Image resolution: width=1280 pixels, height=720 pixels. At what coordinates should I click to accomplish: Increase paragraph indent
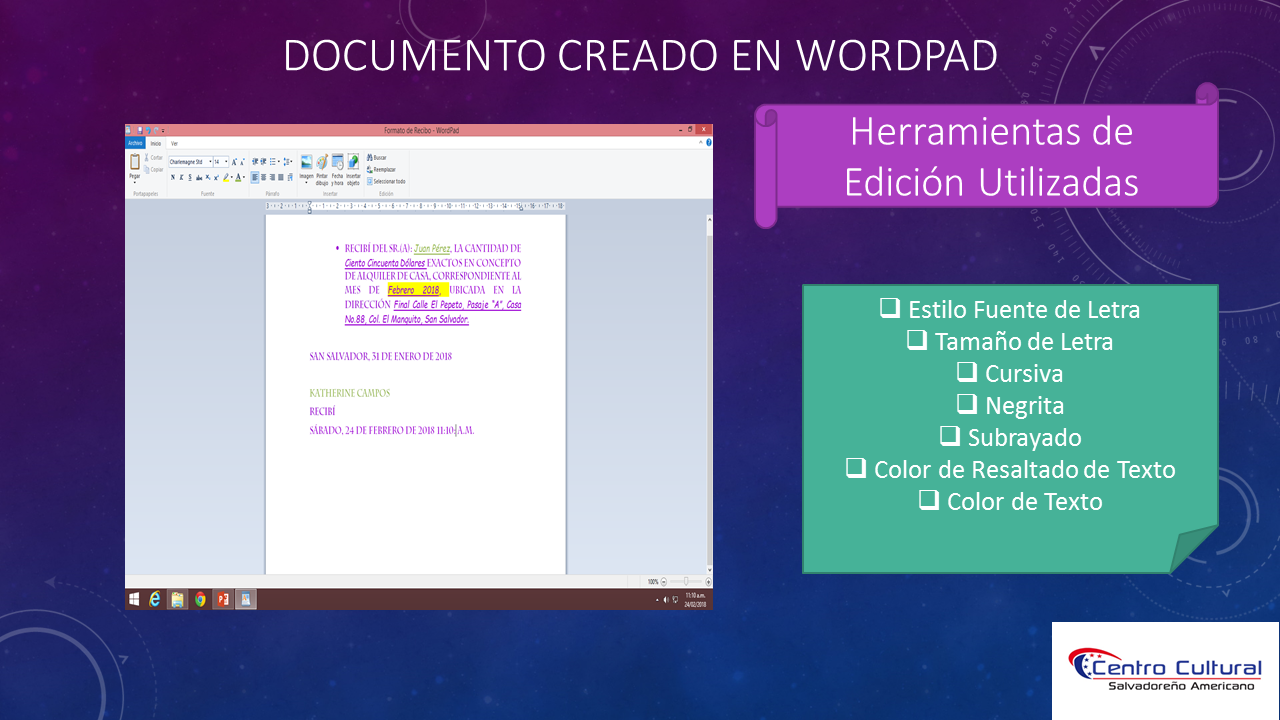point(263,161)
